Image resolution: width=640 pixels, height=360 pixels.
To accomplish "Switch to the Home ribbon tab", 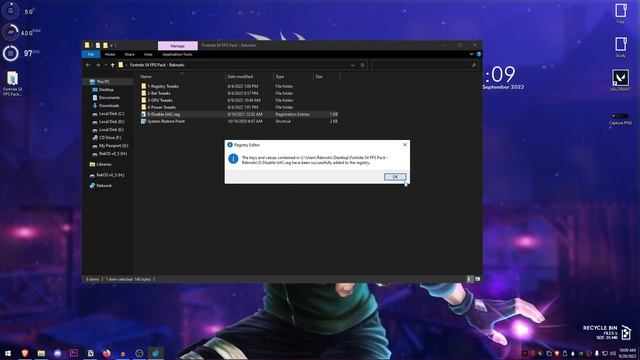I will (110, 54).
